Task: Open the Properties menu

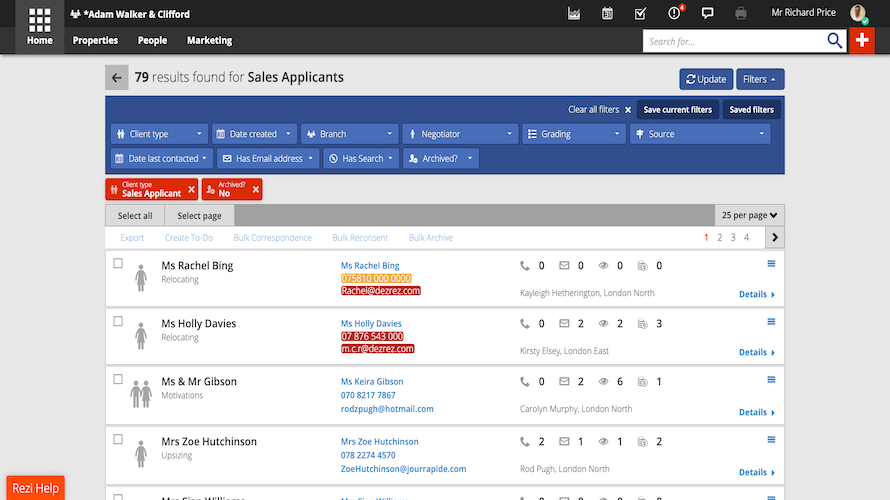Action: pyautogui.click(x=95, y=40)
